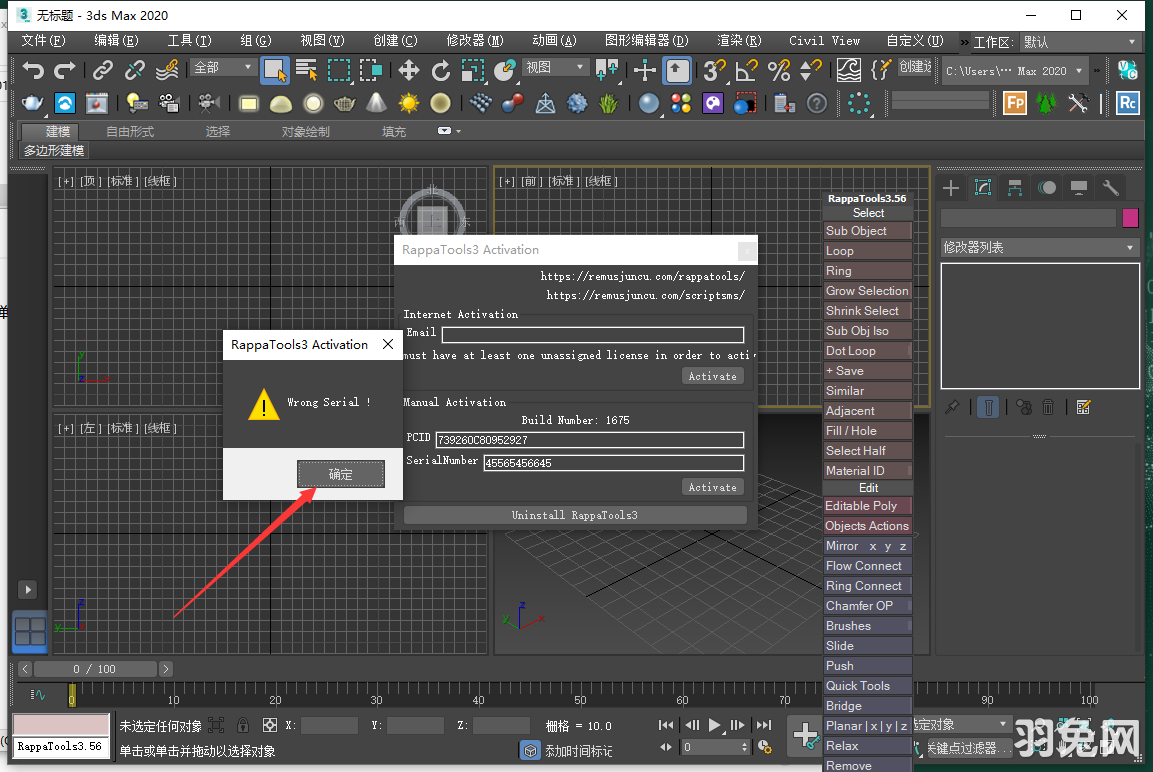Click the animation time slider

95,668
